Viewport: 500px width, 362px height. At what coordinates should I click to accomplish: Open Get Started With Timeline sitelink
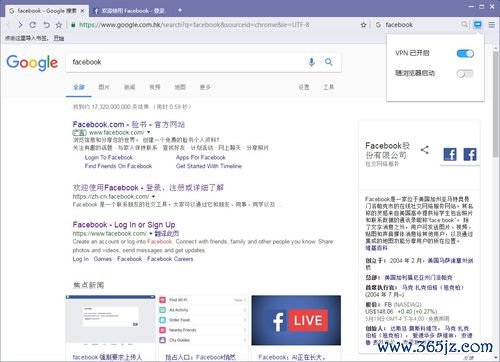[209, 166]
